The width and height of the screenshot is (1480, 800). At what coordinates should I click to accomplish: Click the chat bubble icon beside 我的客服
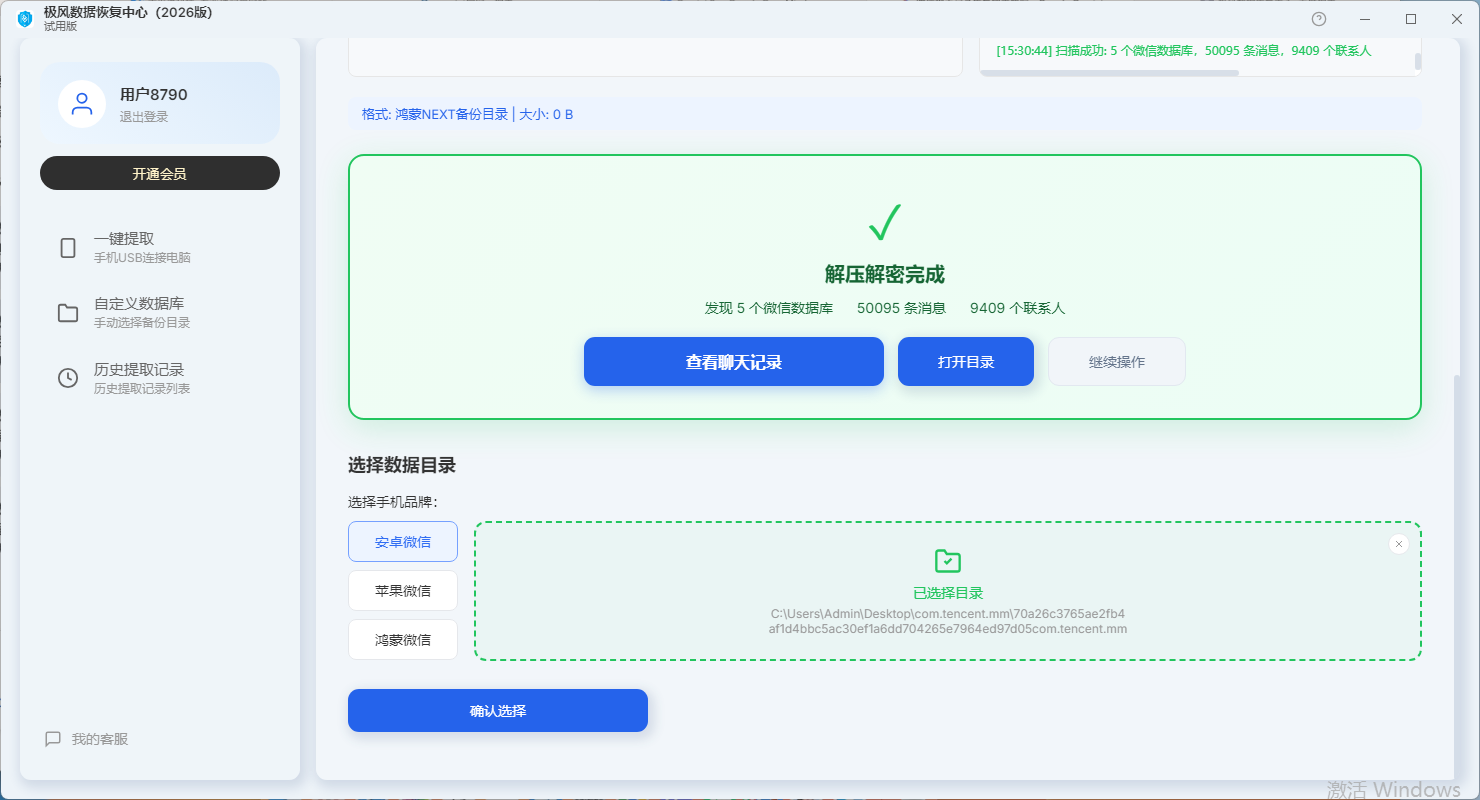click(x=53, y=739)
